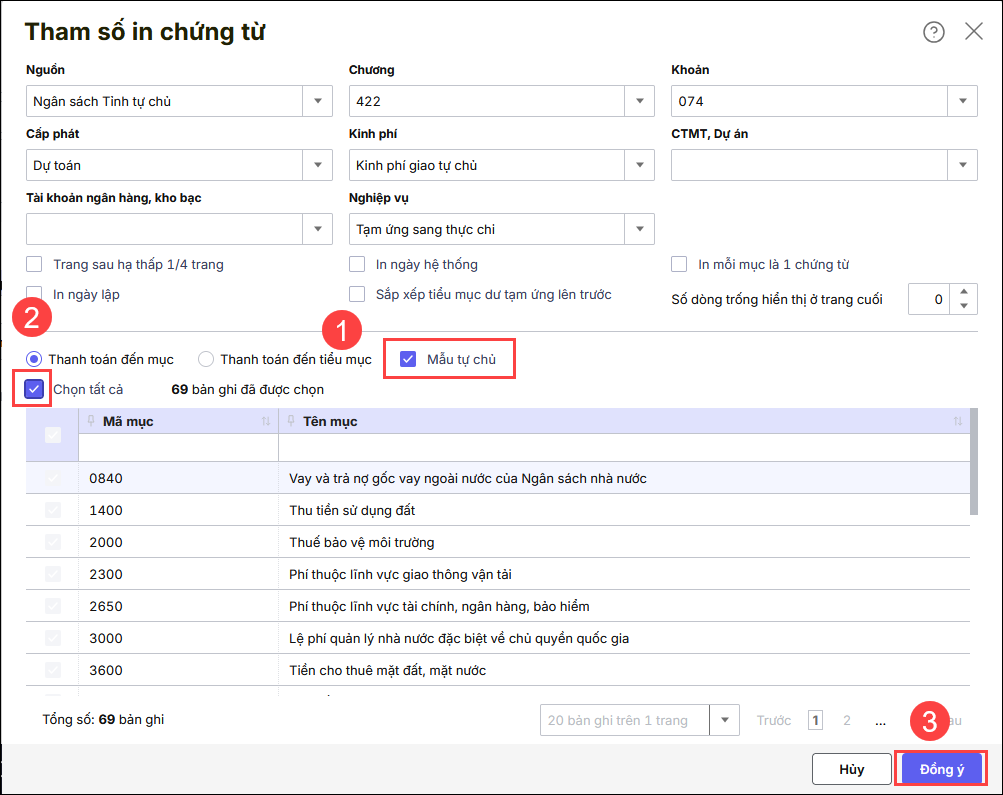The image size is (1003, 795).
Task: Click pin icon in Mã mục header
Action: pos(91,421)
